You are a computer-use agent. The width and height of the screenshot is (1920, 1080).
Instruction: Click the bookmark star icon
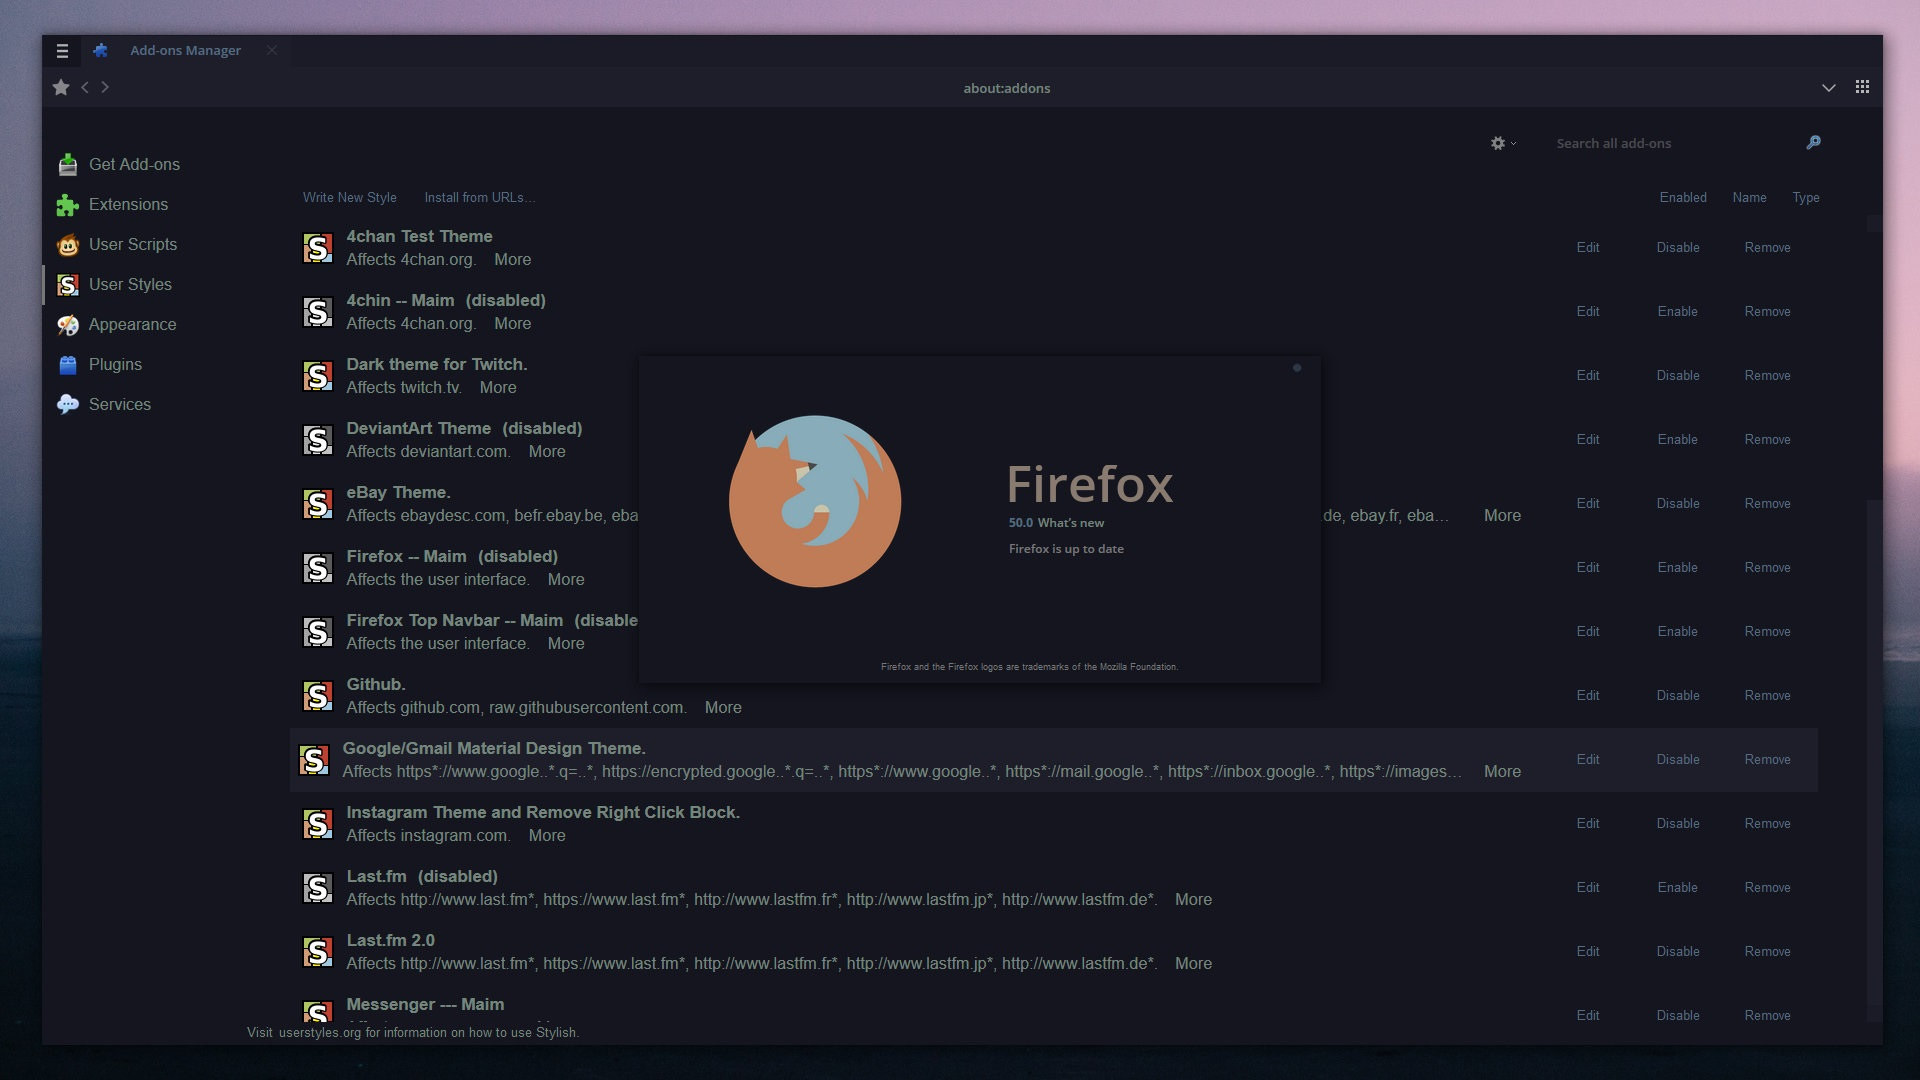pos(60,87)
